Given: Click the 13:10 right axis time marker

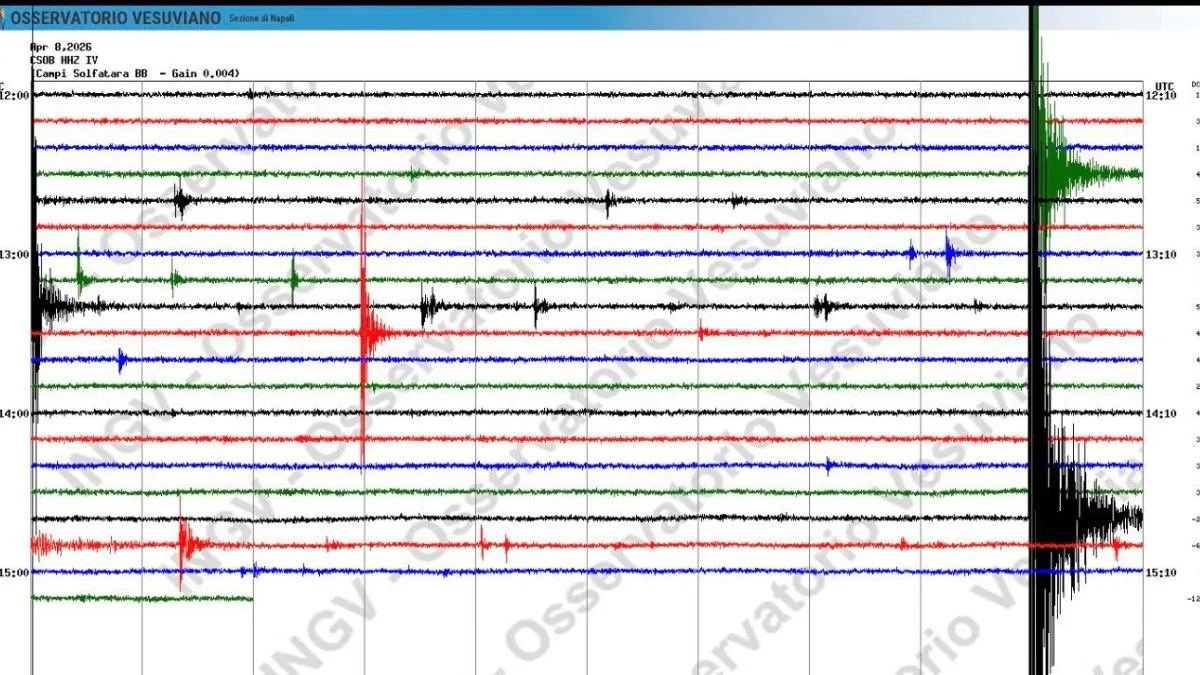Looking at the screenshot, I should (1161, 254).
